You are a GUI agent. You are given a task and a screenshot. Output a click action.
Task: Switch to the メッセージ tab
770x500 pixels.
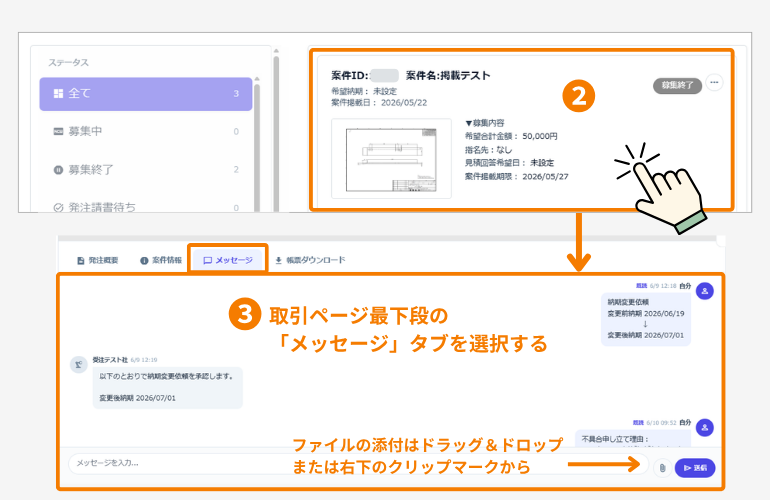click(x=228, y=260)
